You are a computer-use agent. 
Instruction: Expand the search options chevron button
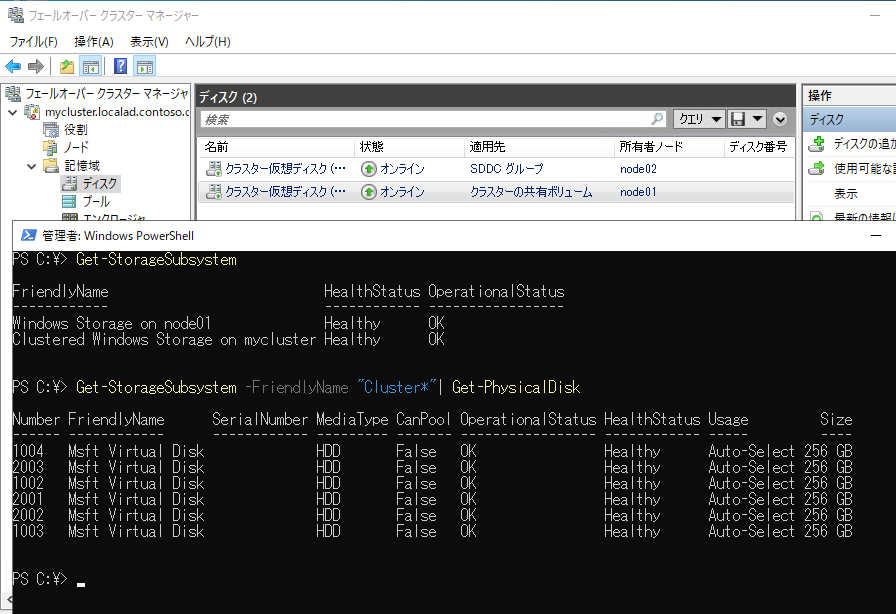[x=780, y=119]
